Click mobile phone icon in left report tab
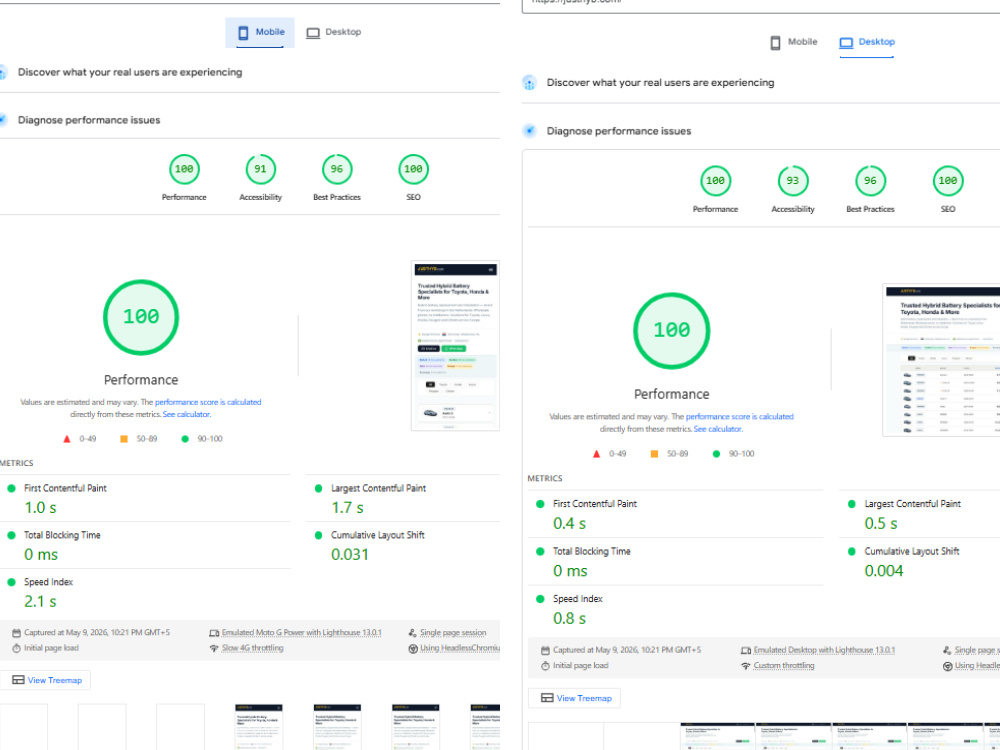 [243, 33]
